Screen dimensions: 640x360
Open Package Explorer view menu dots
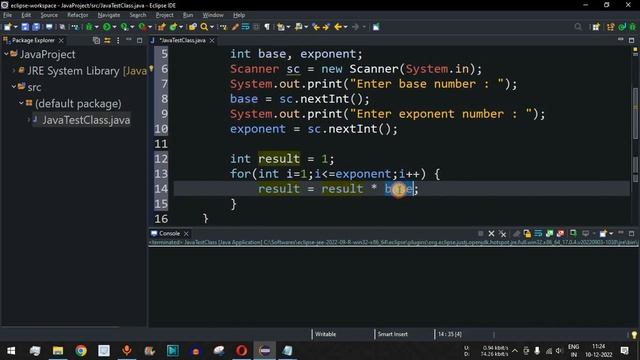click(118, 40)
